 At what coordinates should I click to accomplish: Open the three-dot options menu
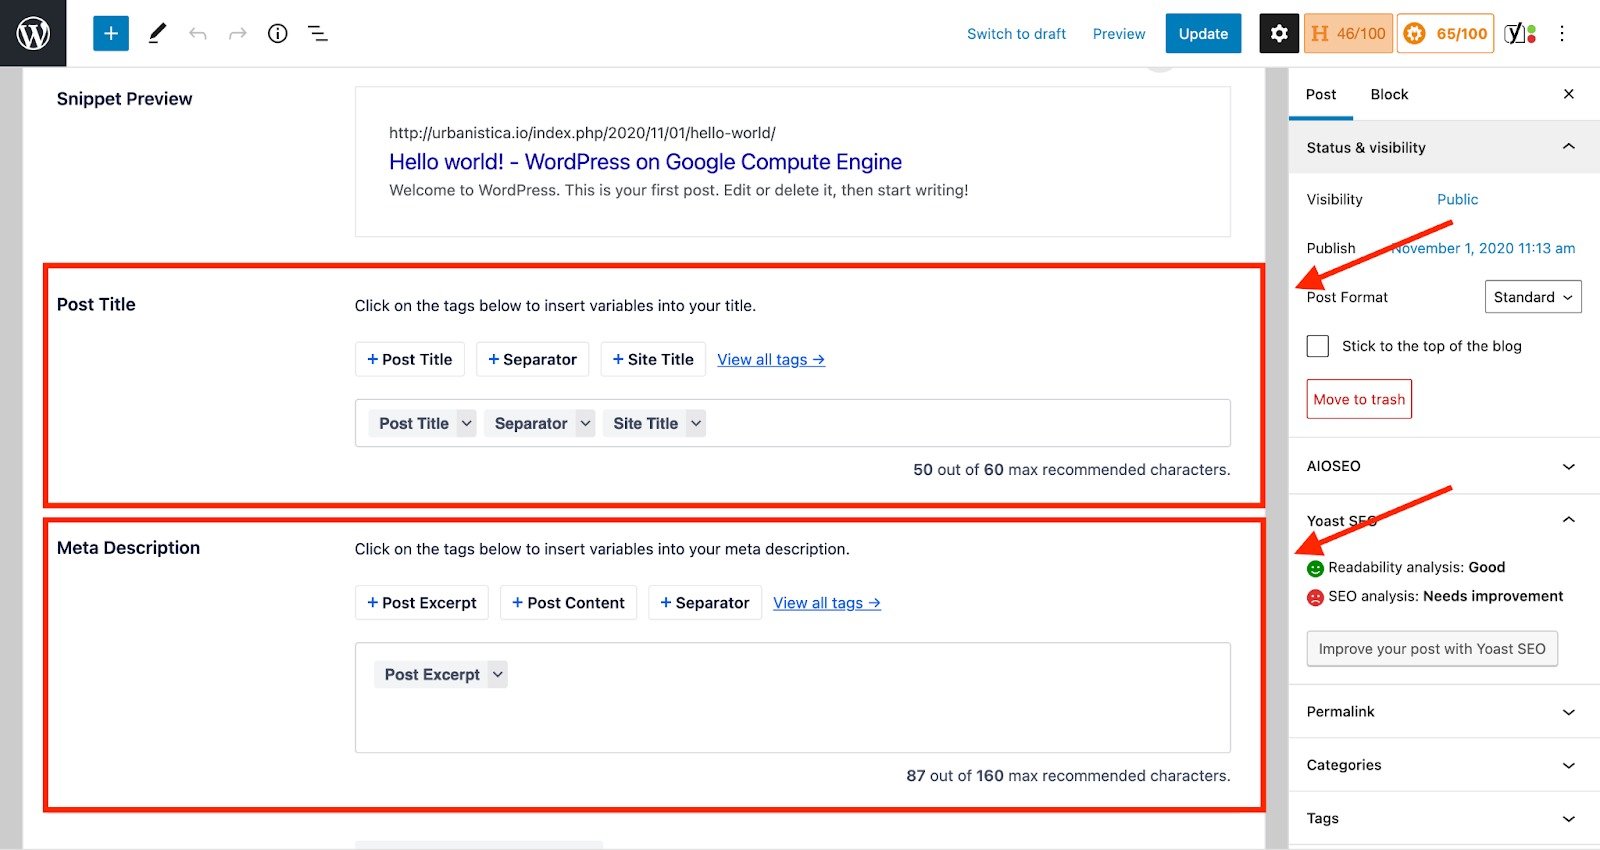1562,33
